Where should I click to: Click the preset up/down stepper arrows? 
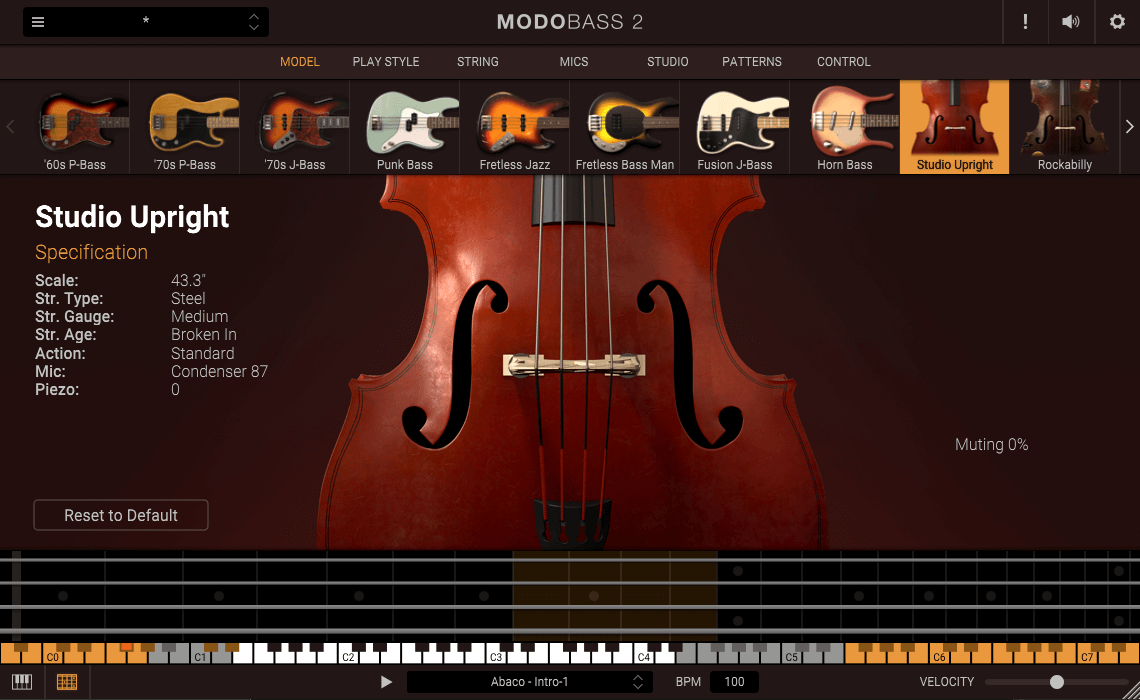click(x=254, y=22)
